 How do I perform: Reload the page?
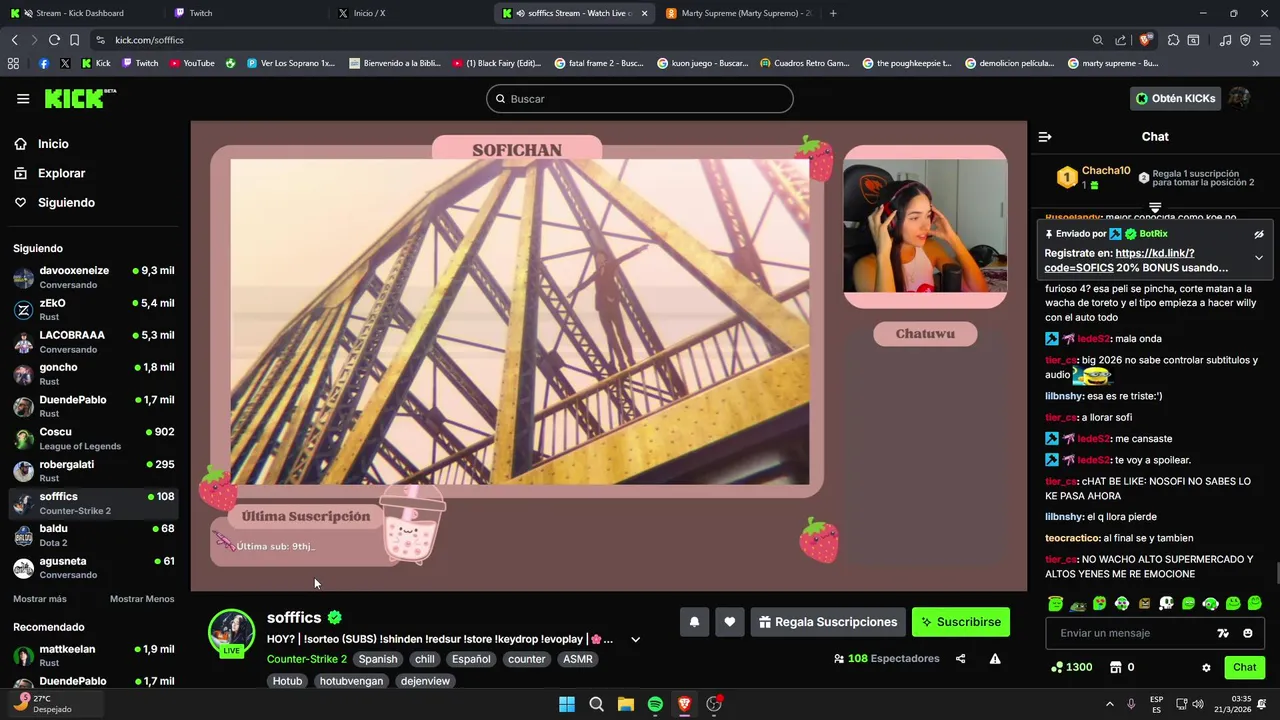pos(54,40)
